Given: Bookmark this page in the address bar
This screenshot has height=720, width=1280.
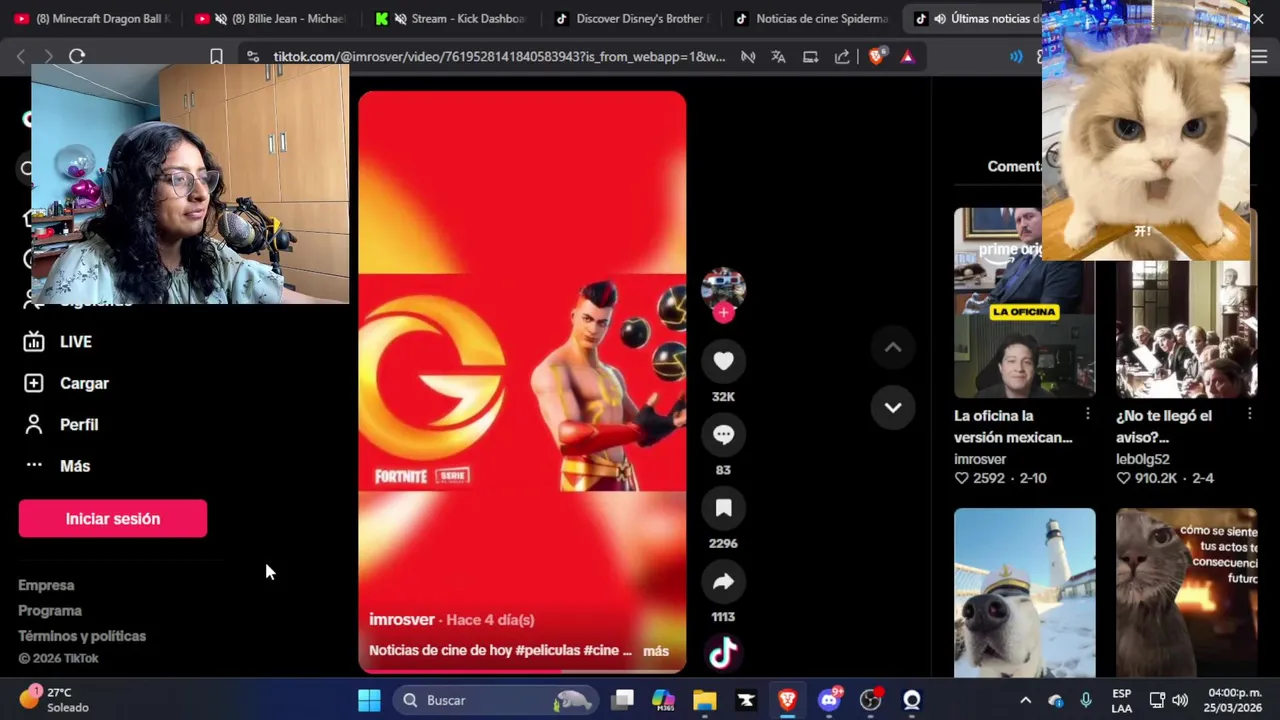Looking at the screenshot, I should [216, 57].
